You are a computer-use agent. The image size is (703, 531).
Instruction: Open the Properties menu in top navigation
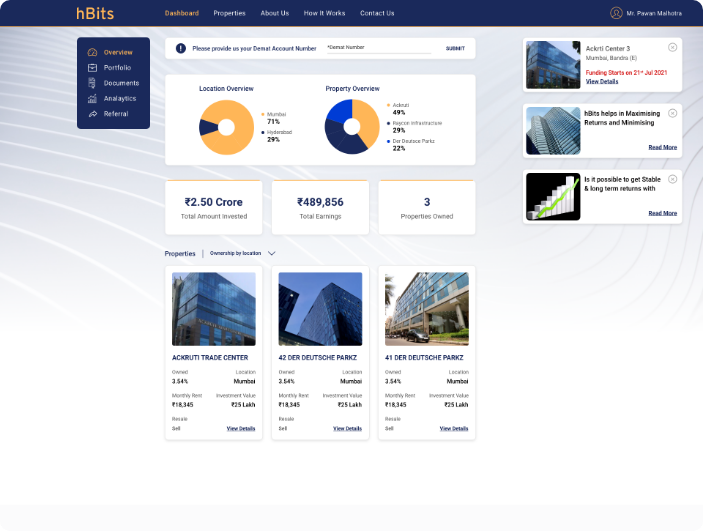[x=229, y=13]
